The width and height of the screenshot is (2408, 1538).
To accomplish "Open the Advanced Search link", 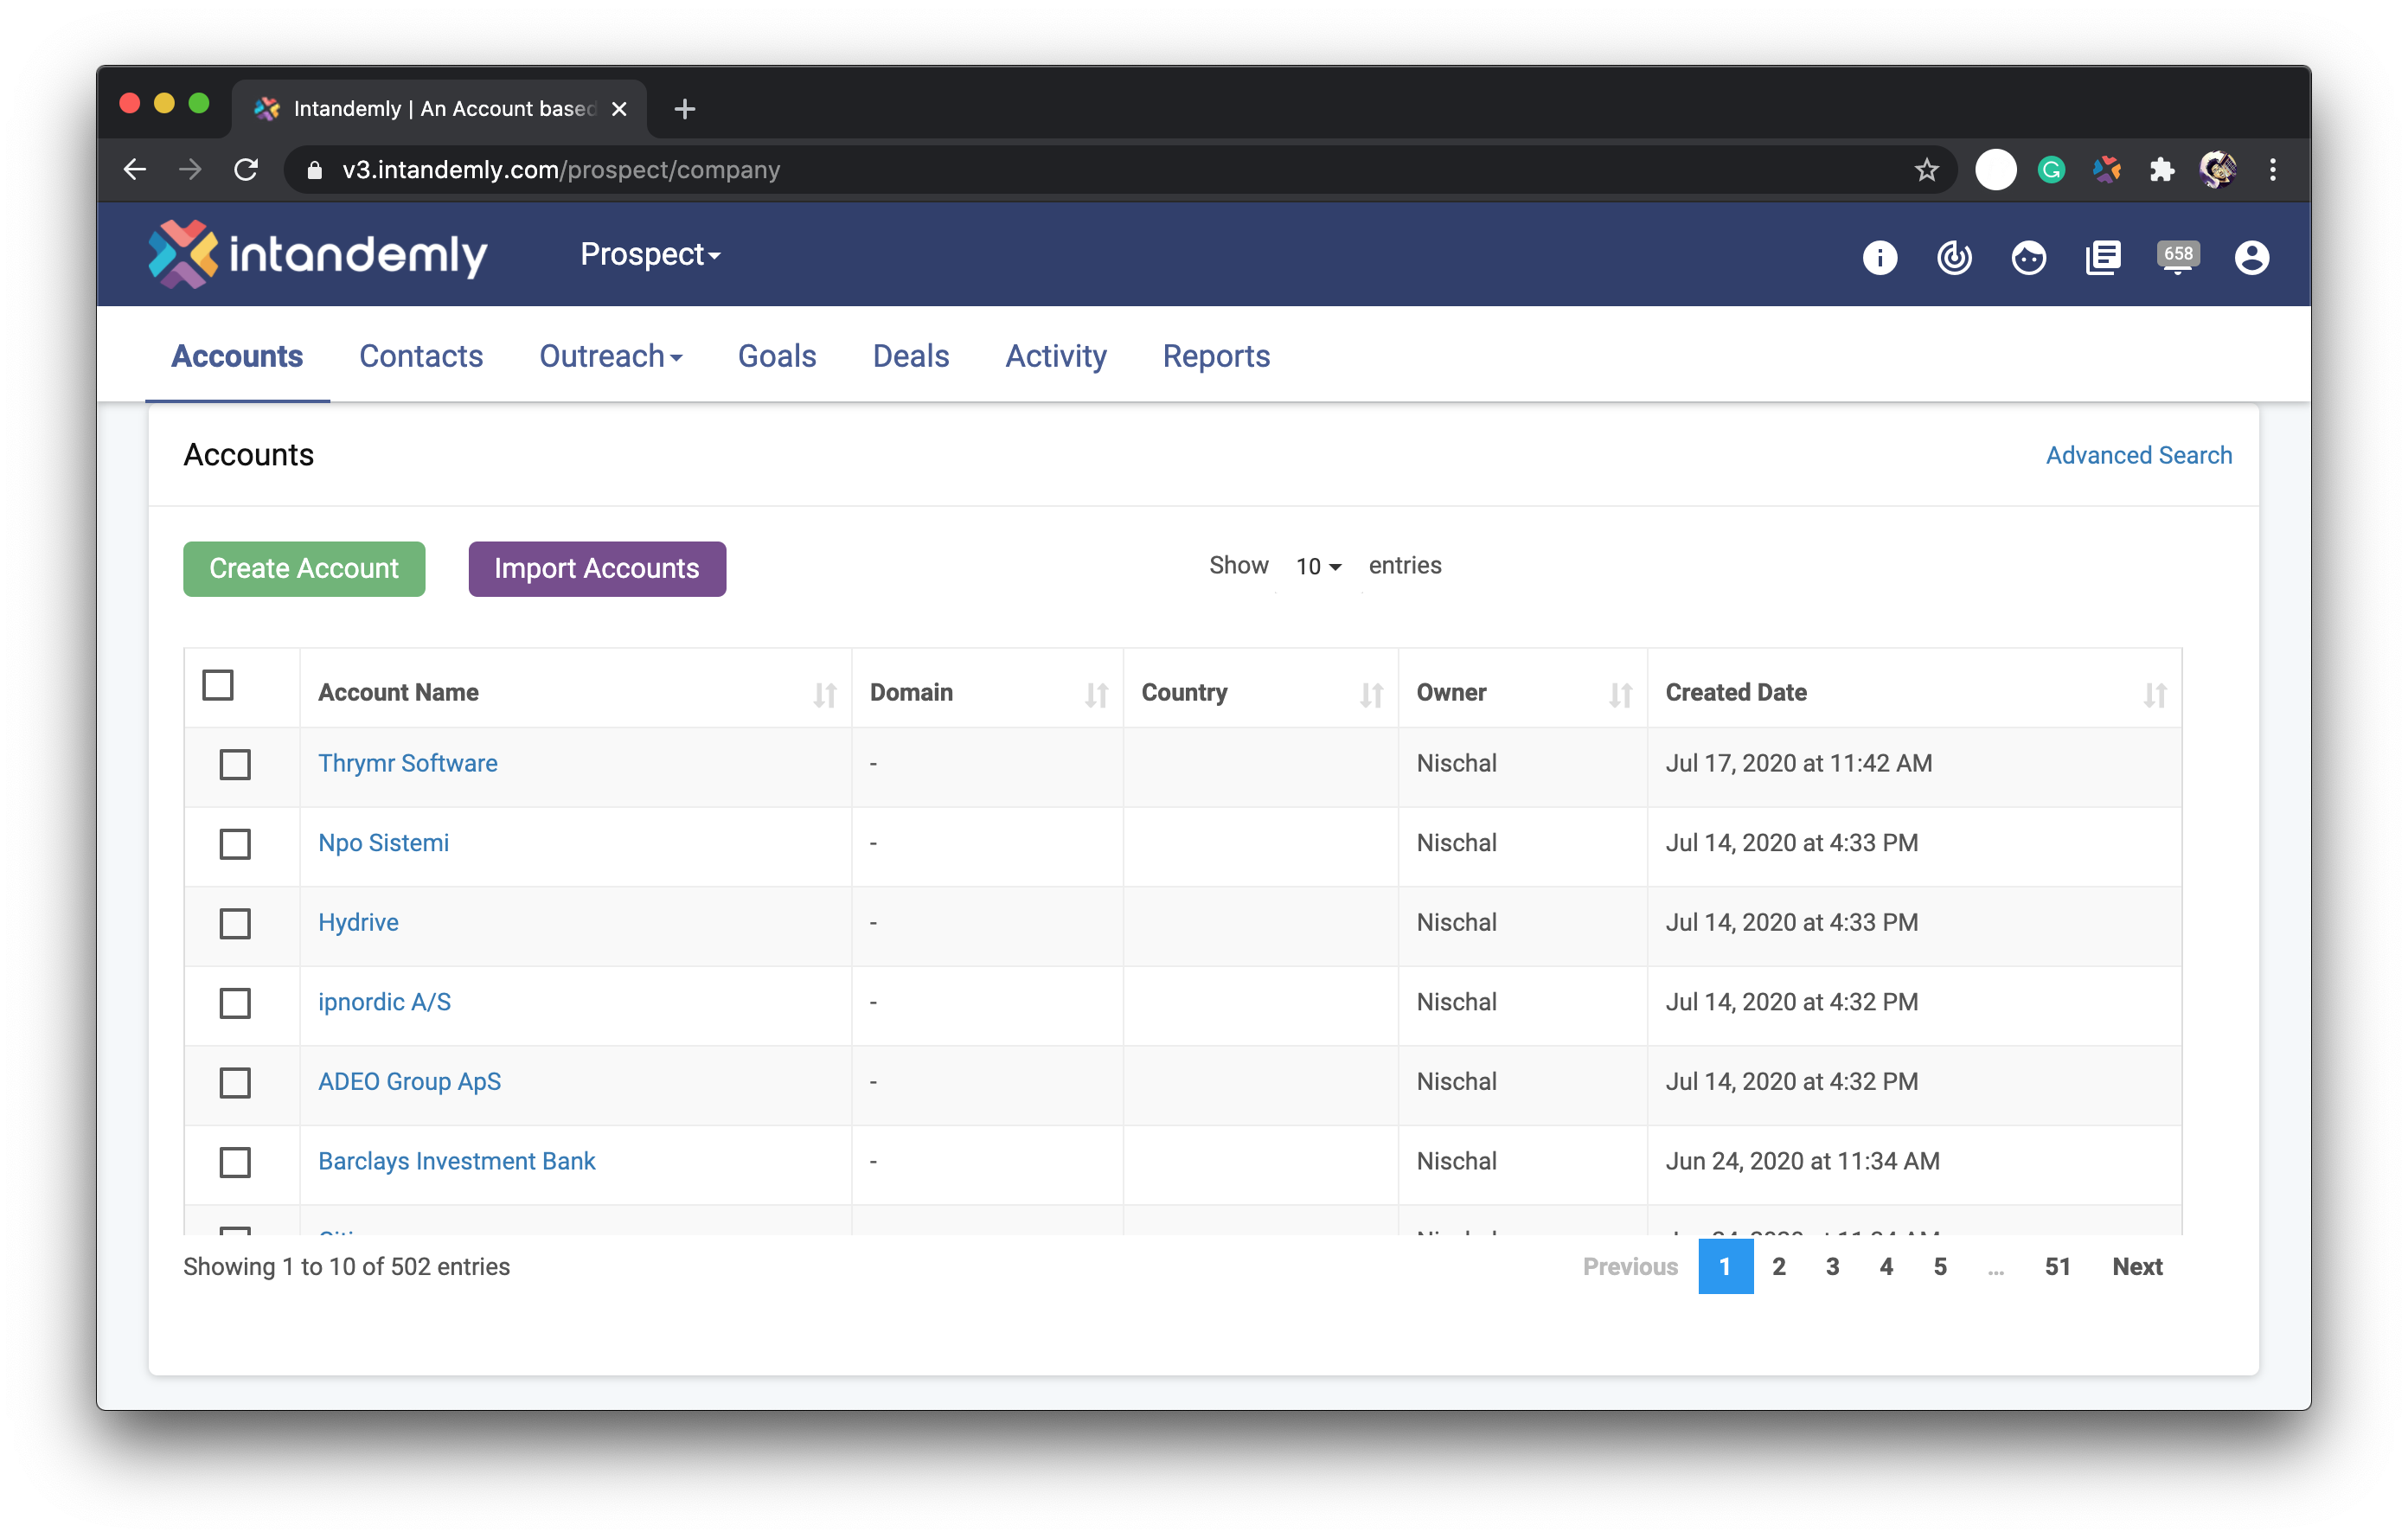I will coord(2138,455).
